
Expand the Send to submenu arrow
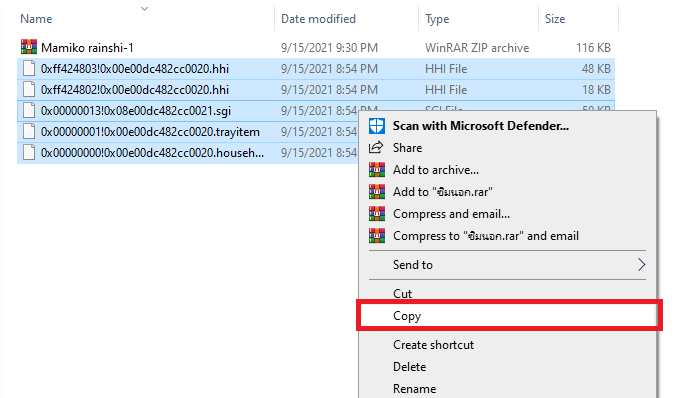point(641,265)
